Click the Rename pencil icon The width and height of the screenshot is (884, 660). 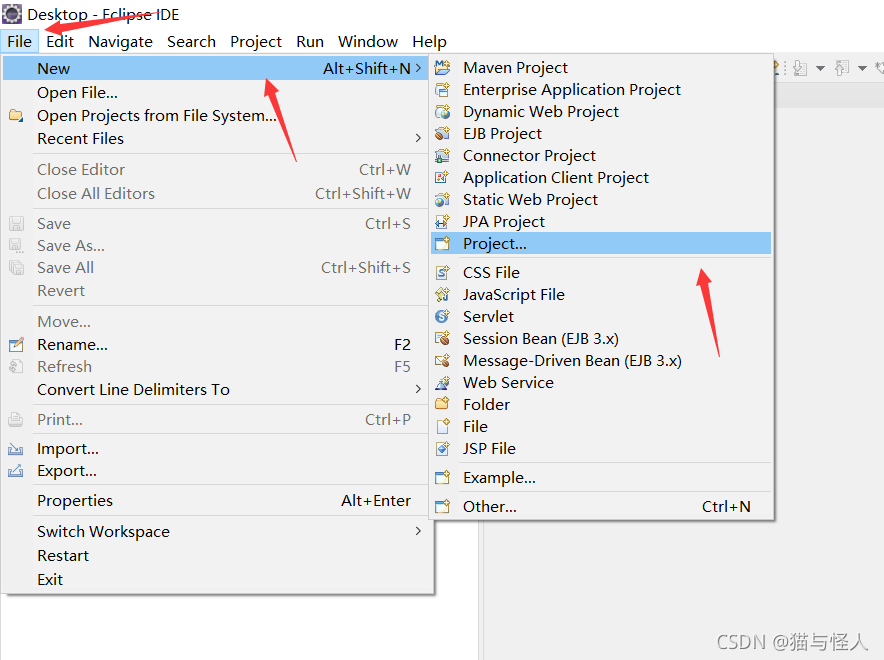coord(16,344)
